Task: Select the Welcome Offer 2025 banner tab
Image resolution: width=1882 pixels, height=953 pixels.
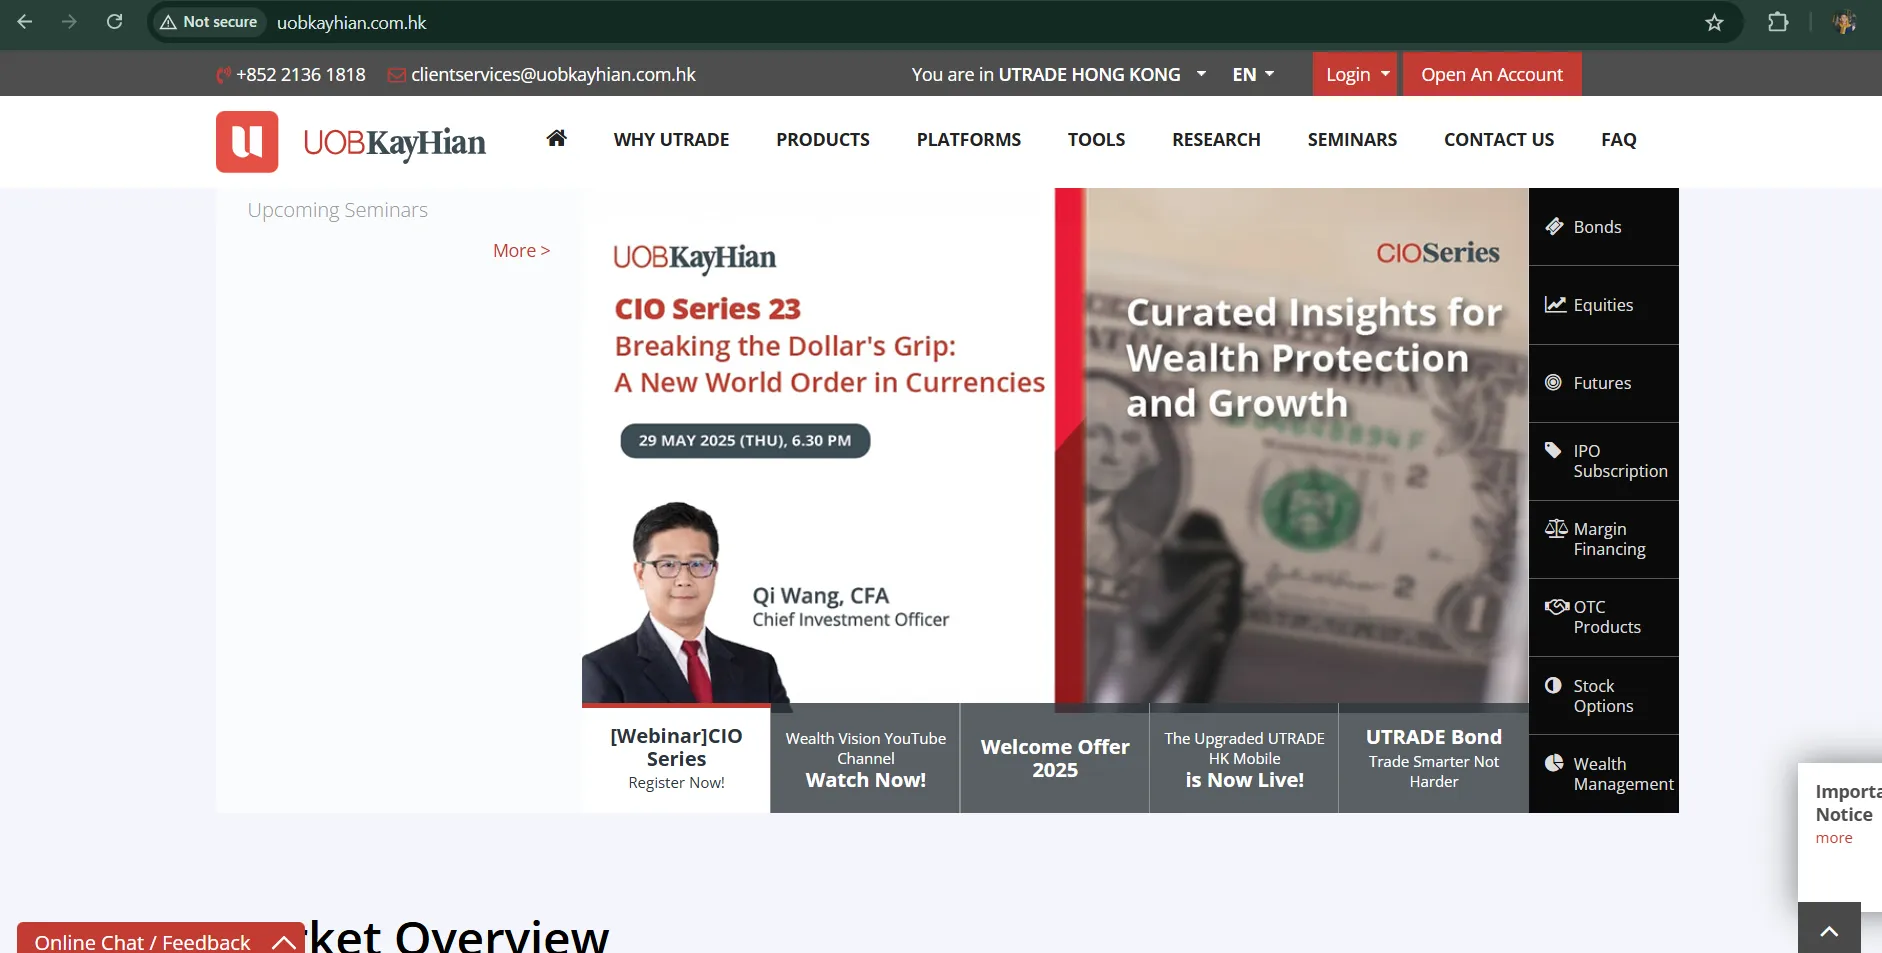Action: click(1055, 758)
